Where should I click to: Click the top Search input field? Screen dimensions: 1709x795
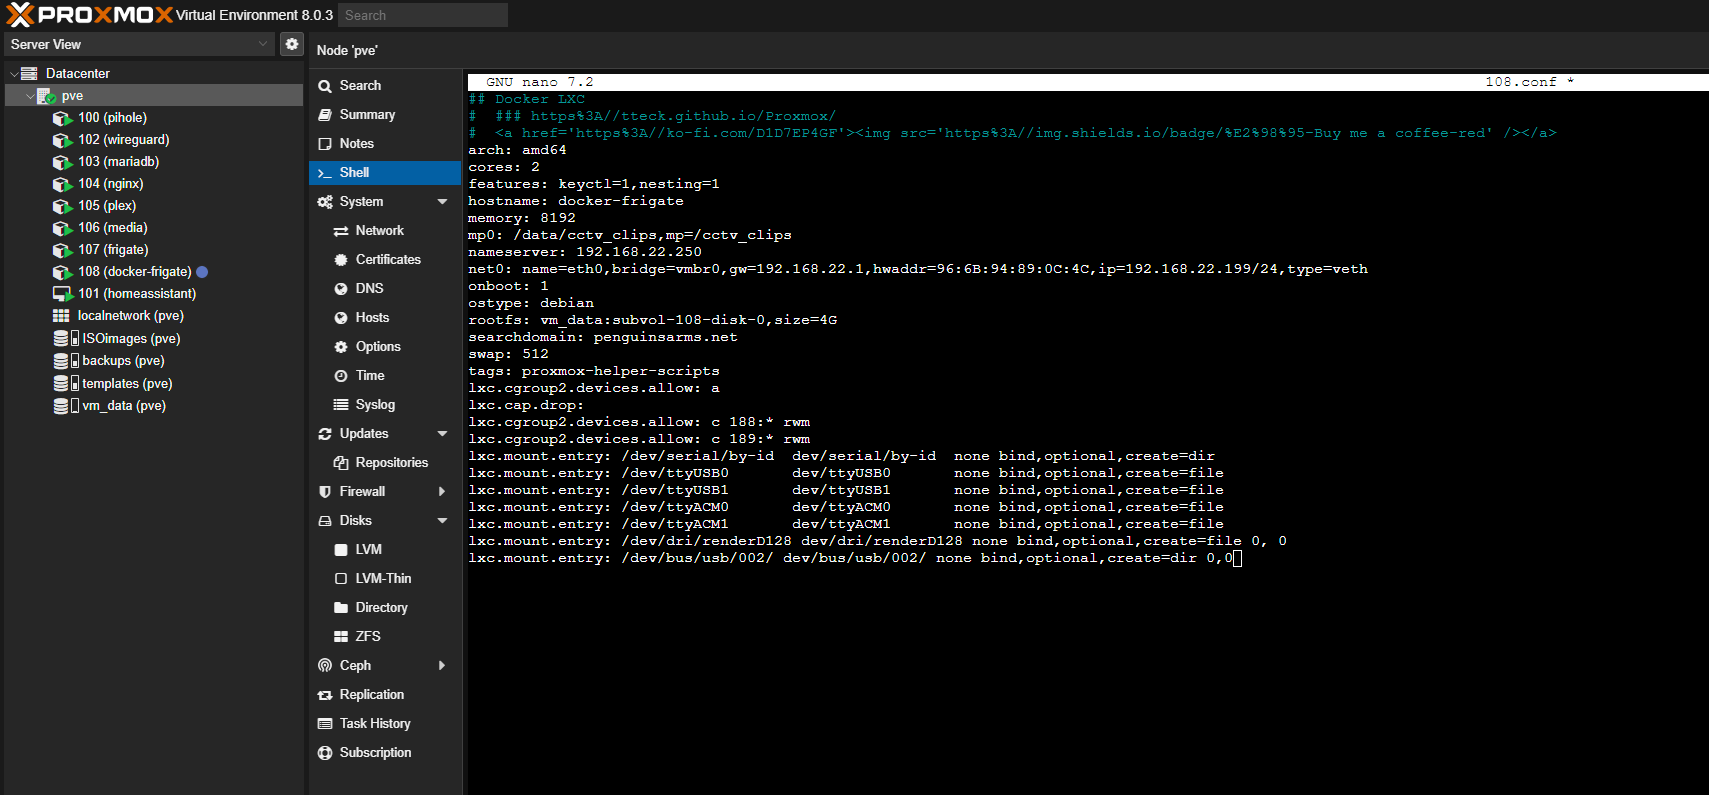(423, 15)
